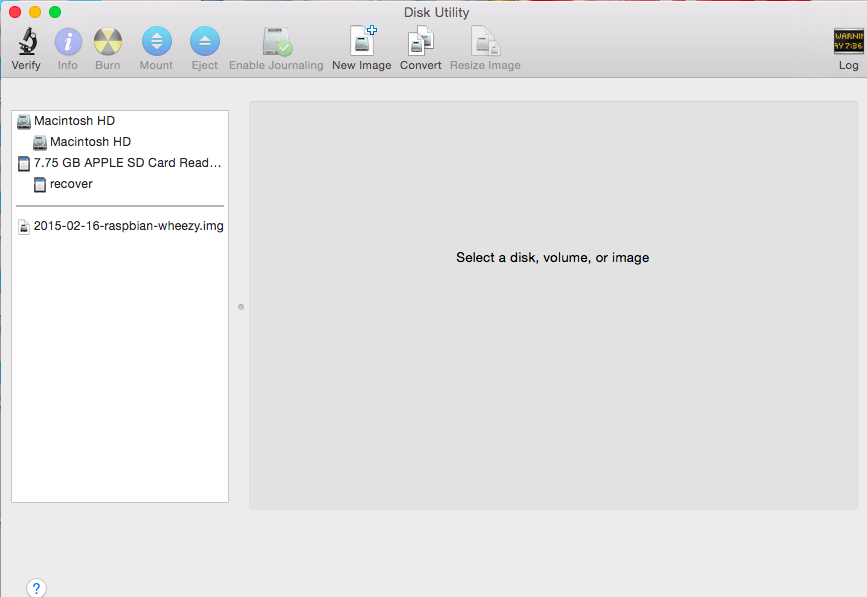This screenshot has width=867, height=597.
Task: Click the Verify microscope icon
Action: [26, 42]
